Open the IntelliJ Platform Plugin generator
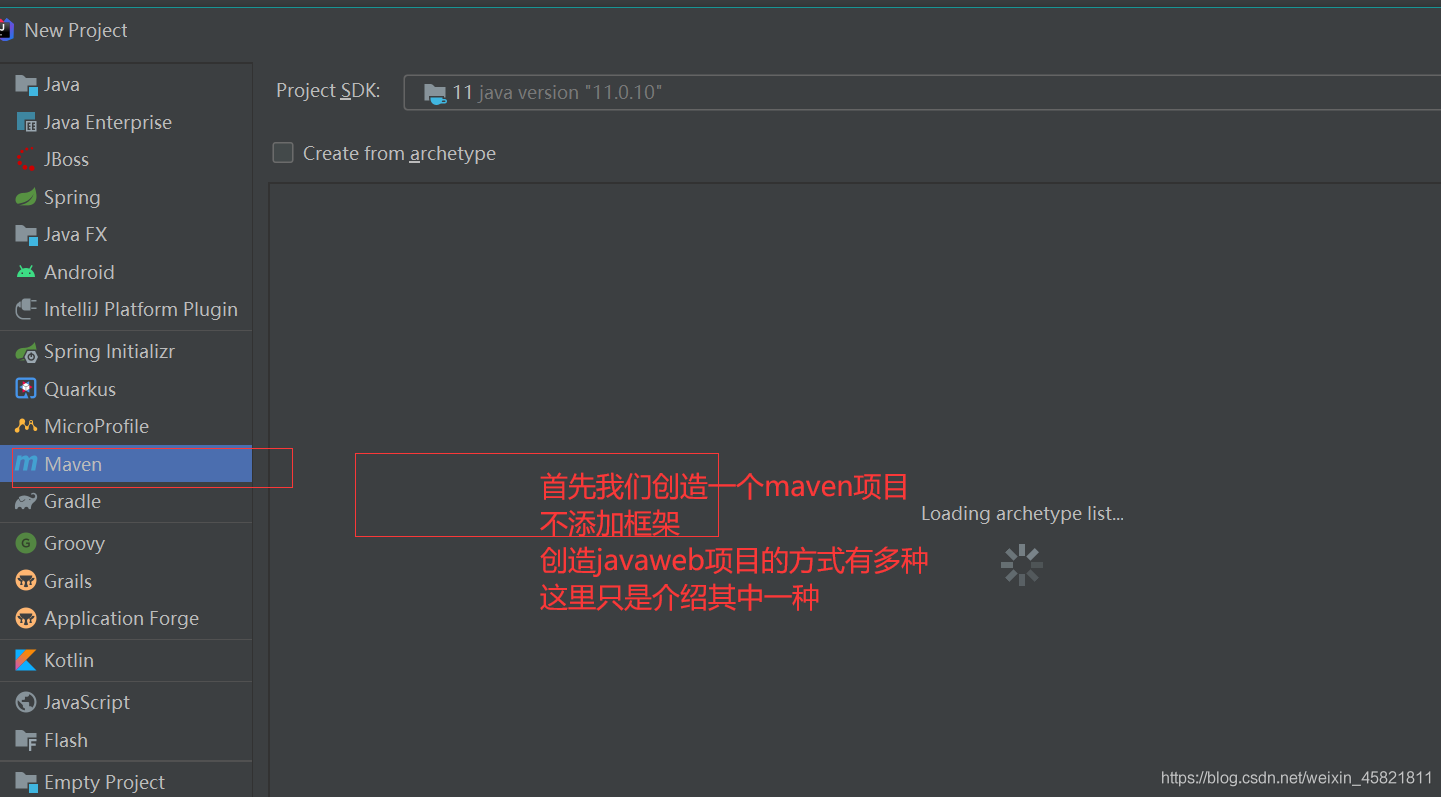 [140, 309]
